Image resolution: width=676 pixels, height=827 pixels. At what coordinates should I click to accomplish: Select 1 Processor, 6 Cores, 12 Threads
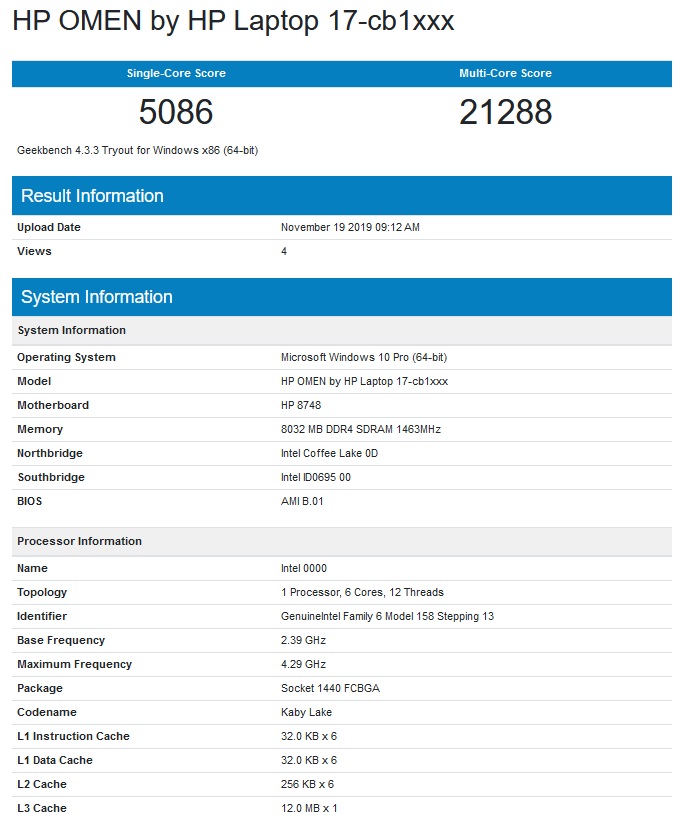[362, 592]
